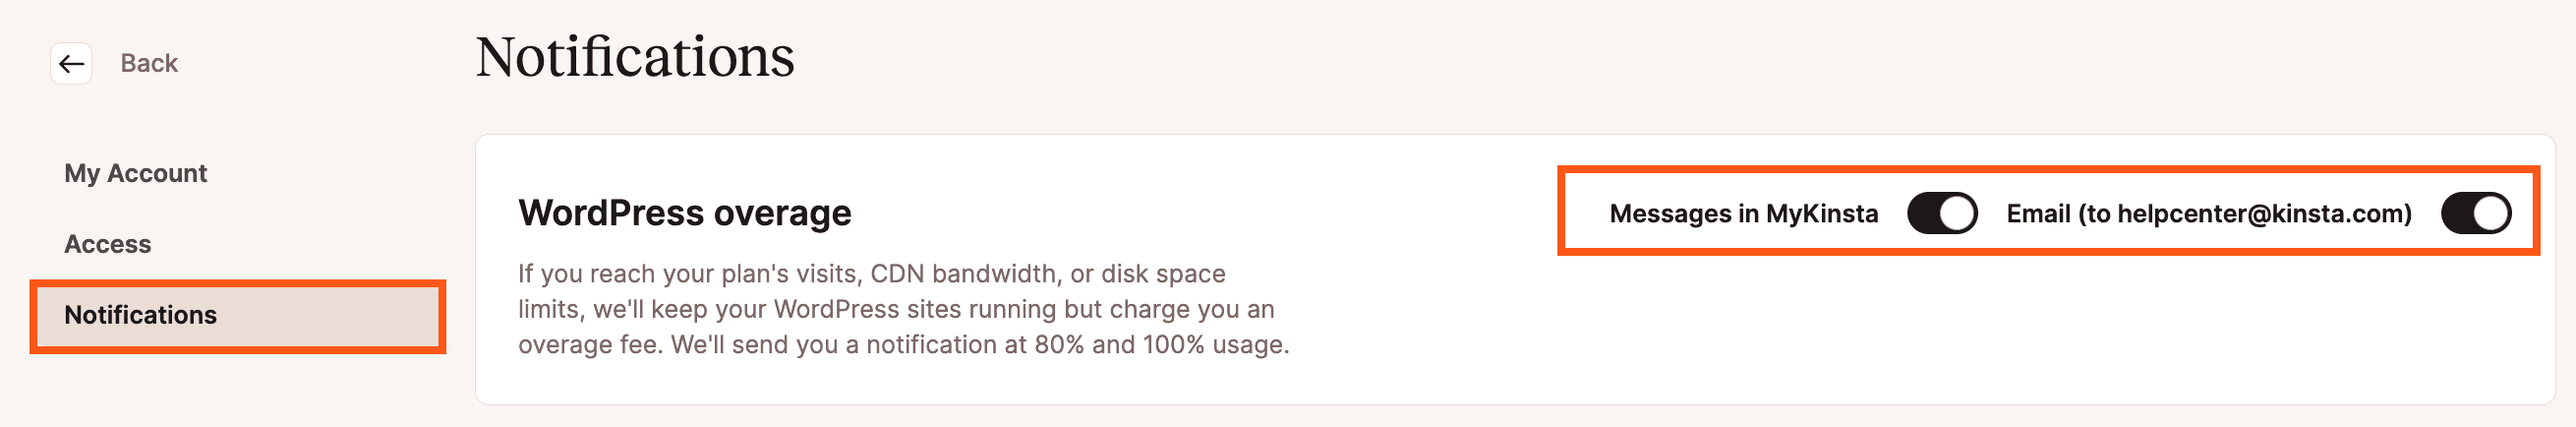The height and width of the screenshot is (427, 2576).
Task: Disable the Email notifications switch
Action: click(2475, 214)
